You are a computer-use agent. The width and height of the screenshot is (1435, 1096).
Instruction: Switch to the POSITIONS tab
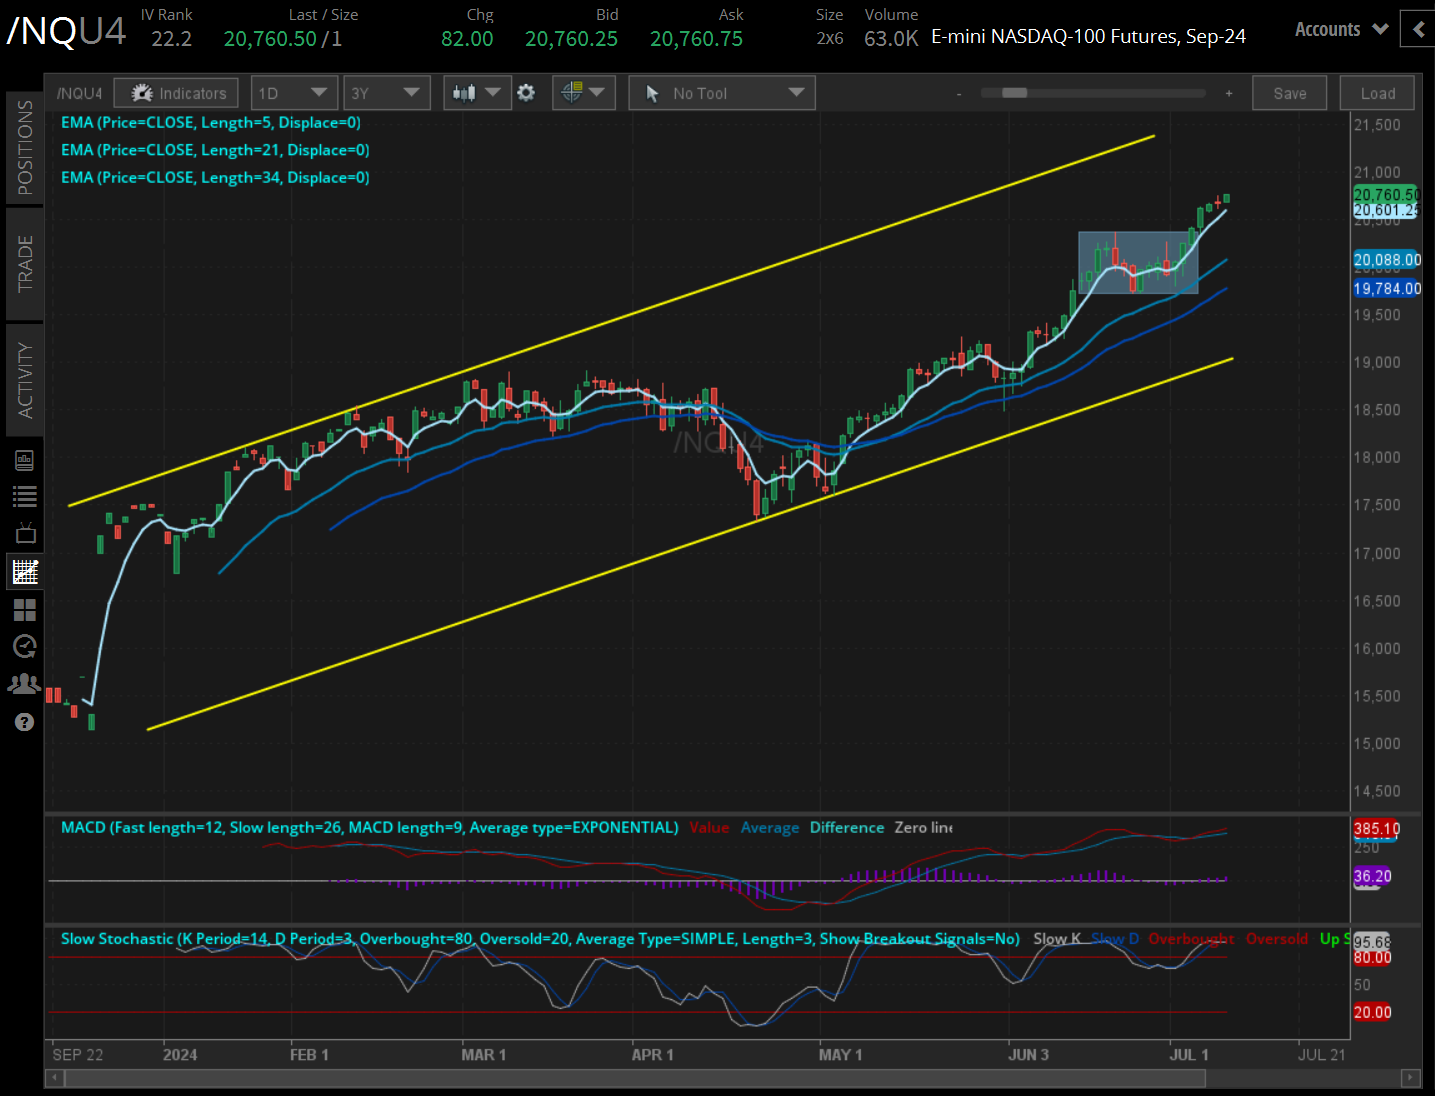24,148
